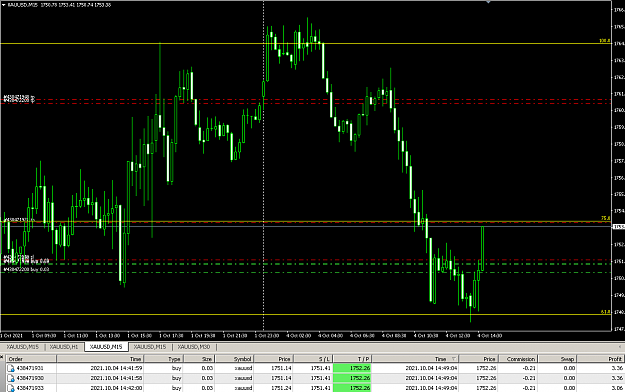The height and width of the screenshot is (392, 625).
Task: Sort trades by the Order column header
Action: point(31,359)
